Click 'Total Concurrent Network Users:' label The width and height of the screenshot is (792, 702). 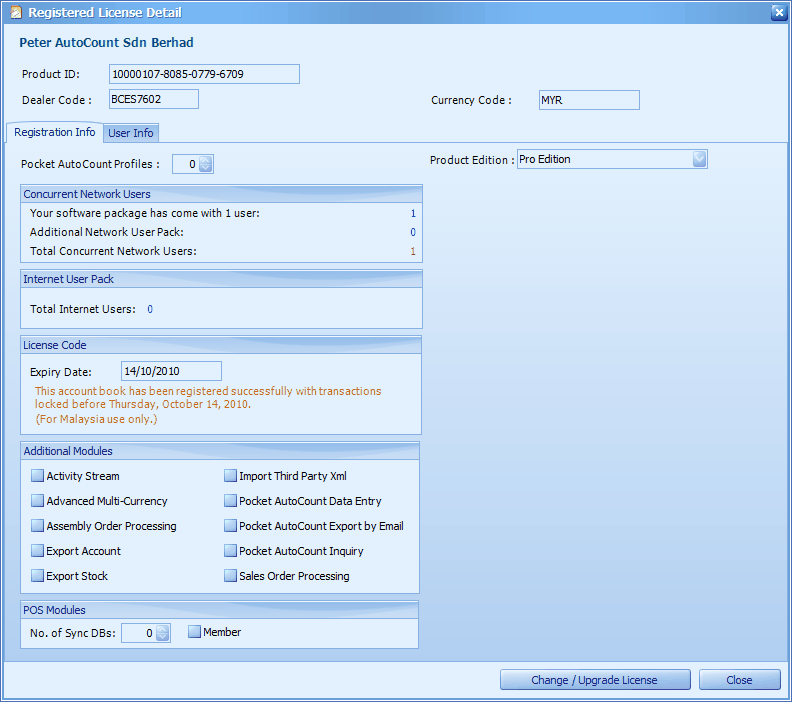(113, 251)
